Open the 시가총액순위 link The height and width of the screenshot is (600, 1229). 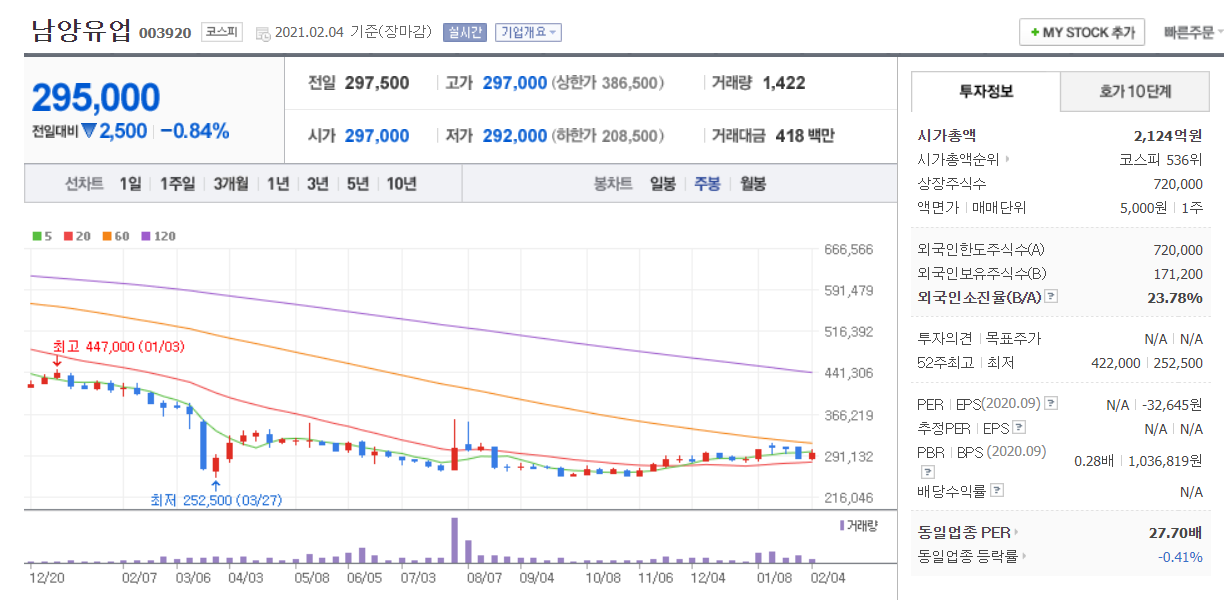pyautogui.click(x=963, y=159)
